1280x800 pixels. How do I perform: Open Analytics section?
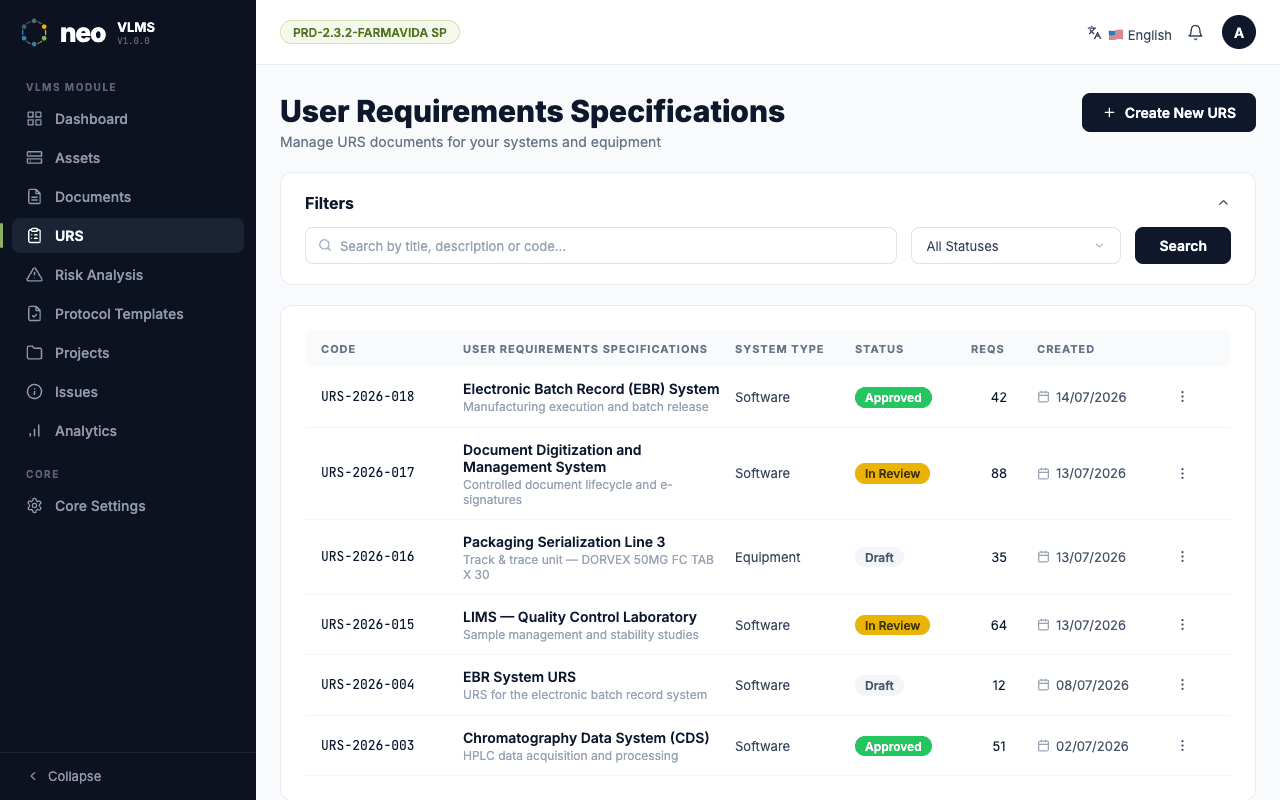click(128, 431)
